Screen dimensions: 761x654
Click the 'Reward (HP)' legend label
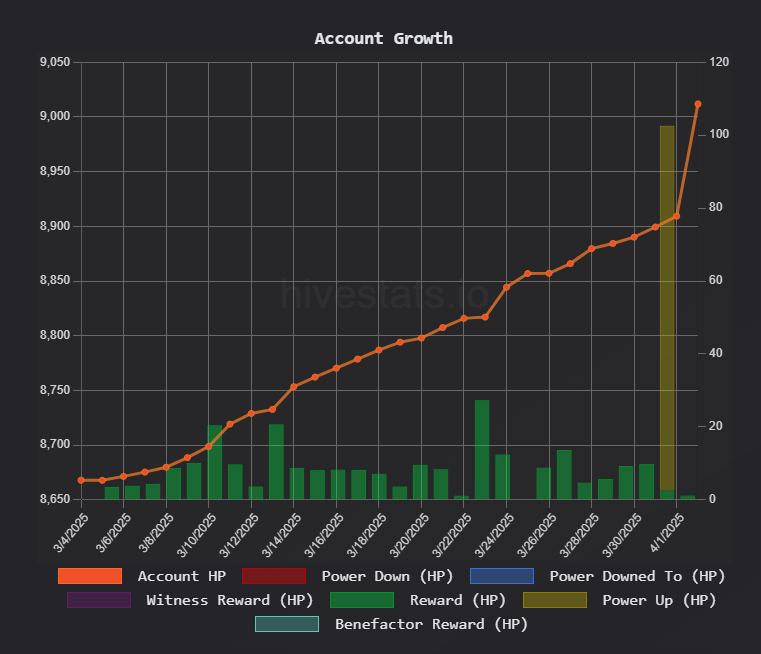click(458, 600)
